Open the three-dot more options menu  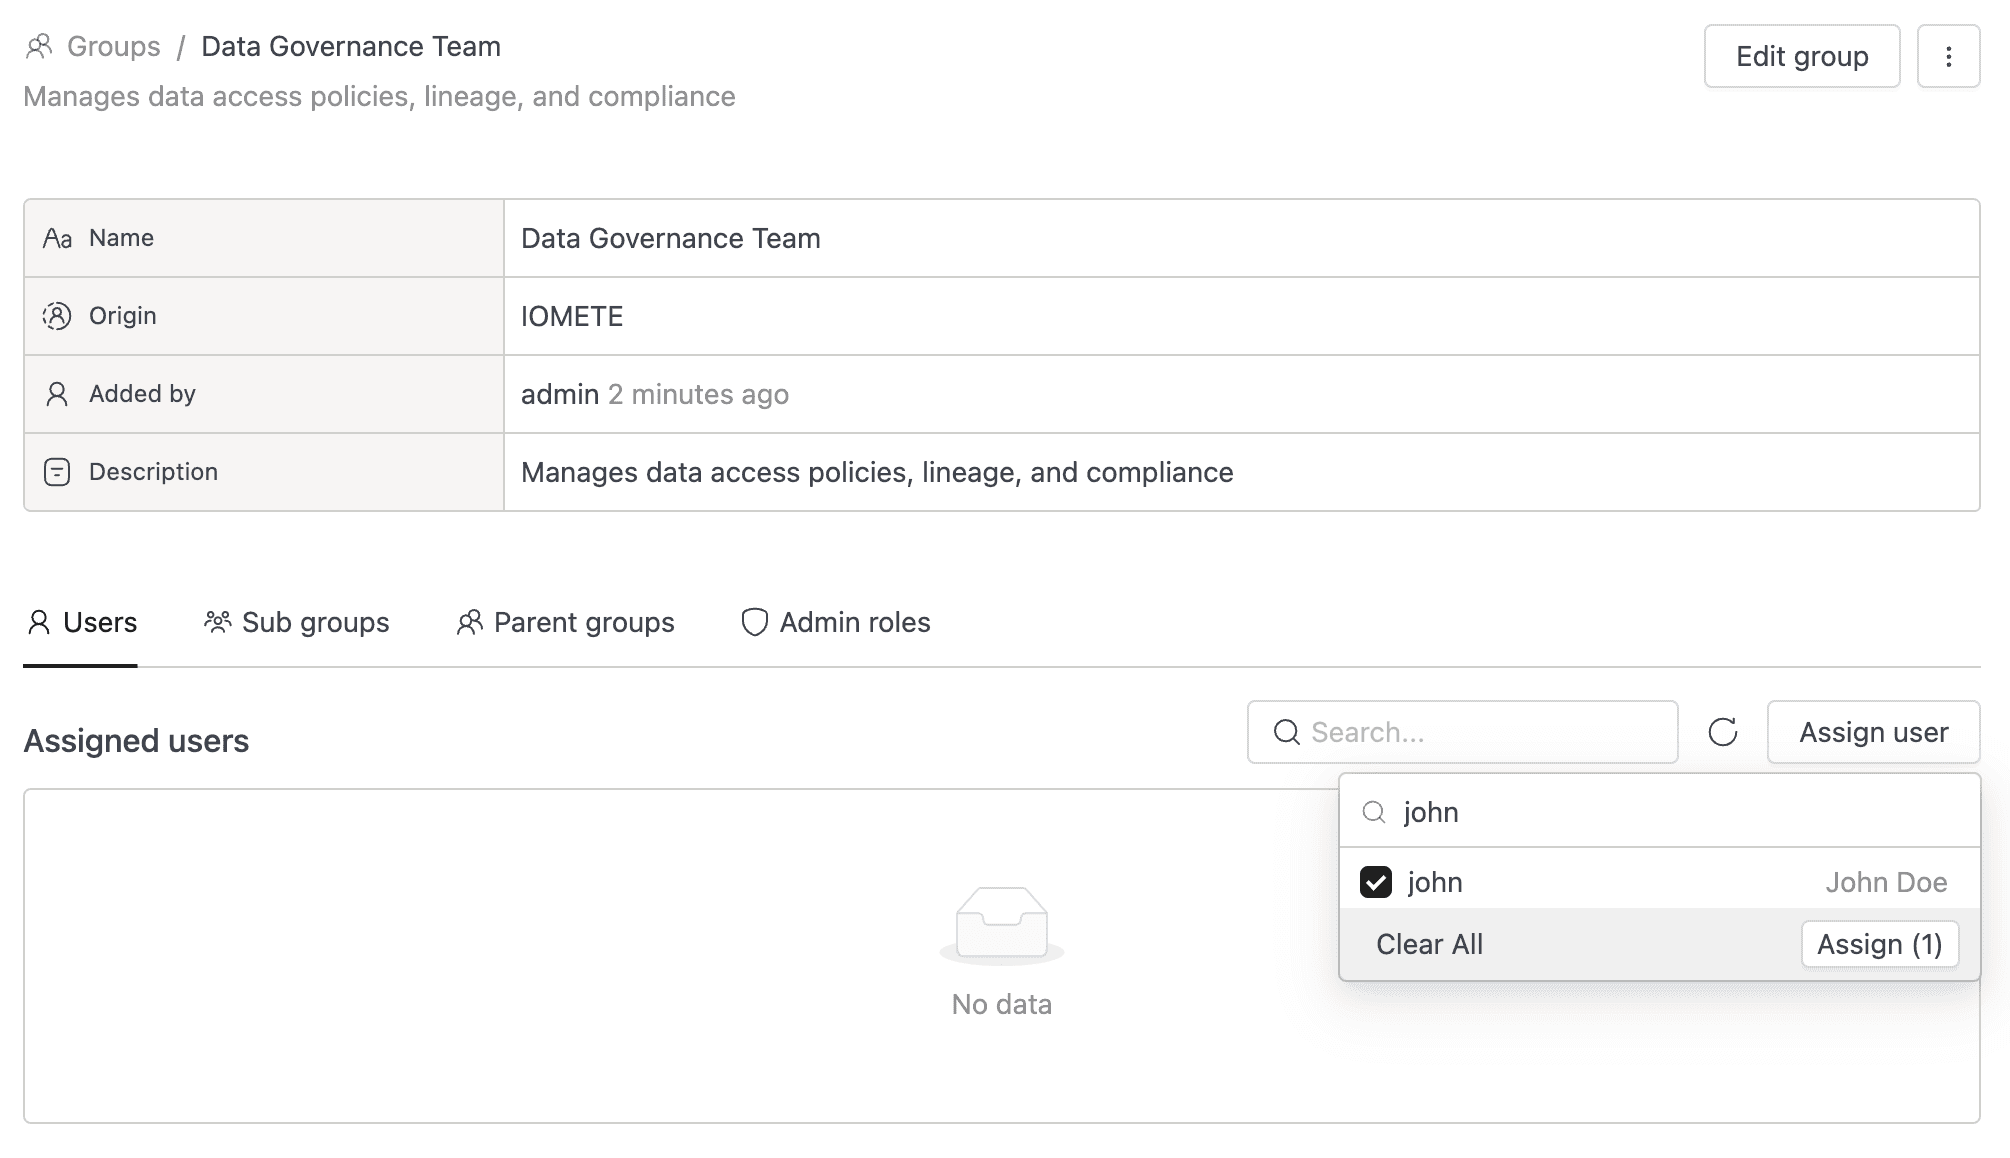(x=1948, y=57)
